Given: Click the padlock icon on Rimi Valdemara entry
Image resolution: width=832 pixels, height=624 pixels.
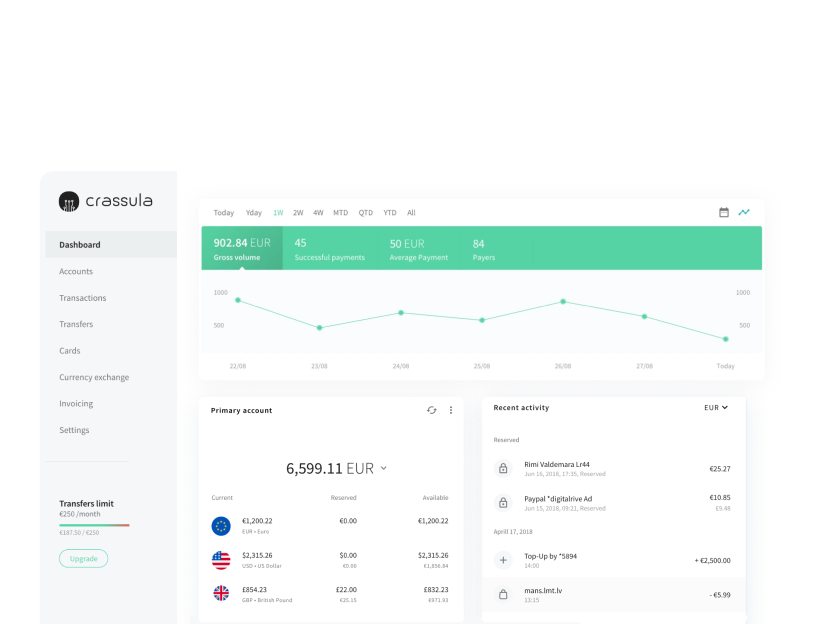Looking at the screenshot, I should coord(502,468).
